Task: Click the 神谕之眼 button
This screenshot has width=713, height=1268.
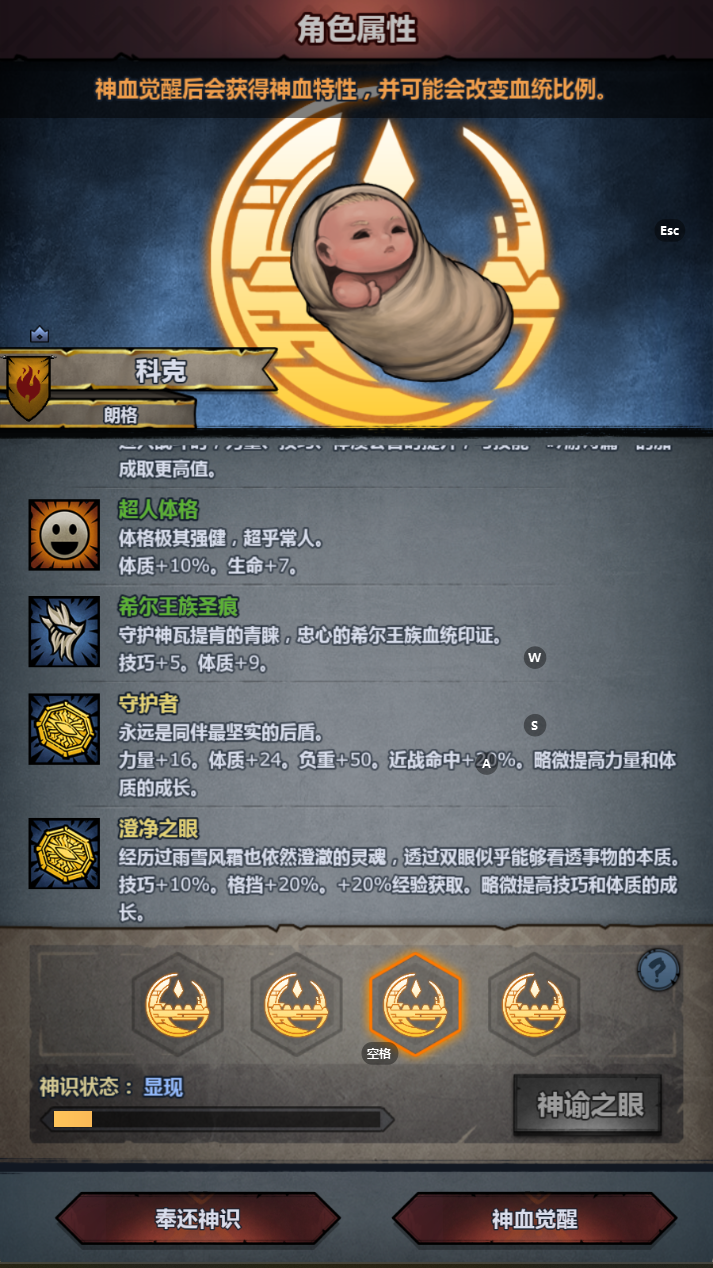Action: pos(588,1105)
